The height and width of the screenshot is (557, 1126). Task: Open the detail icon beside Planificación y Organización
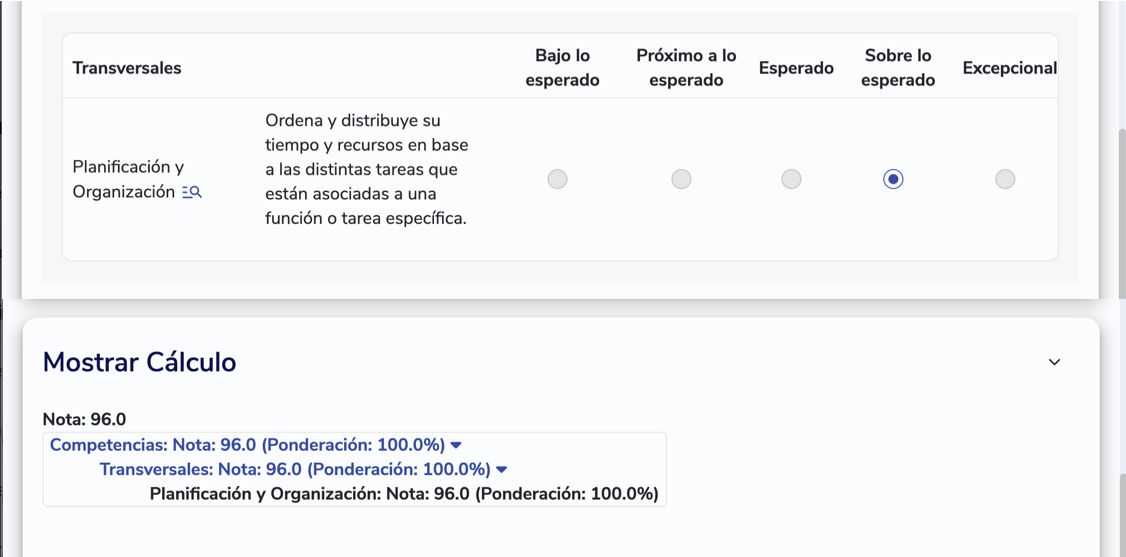[x=193, y=192]
